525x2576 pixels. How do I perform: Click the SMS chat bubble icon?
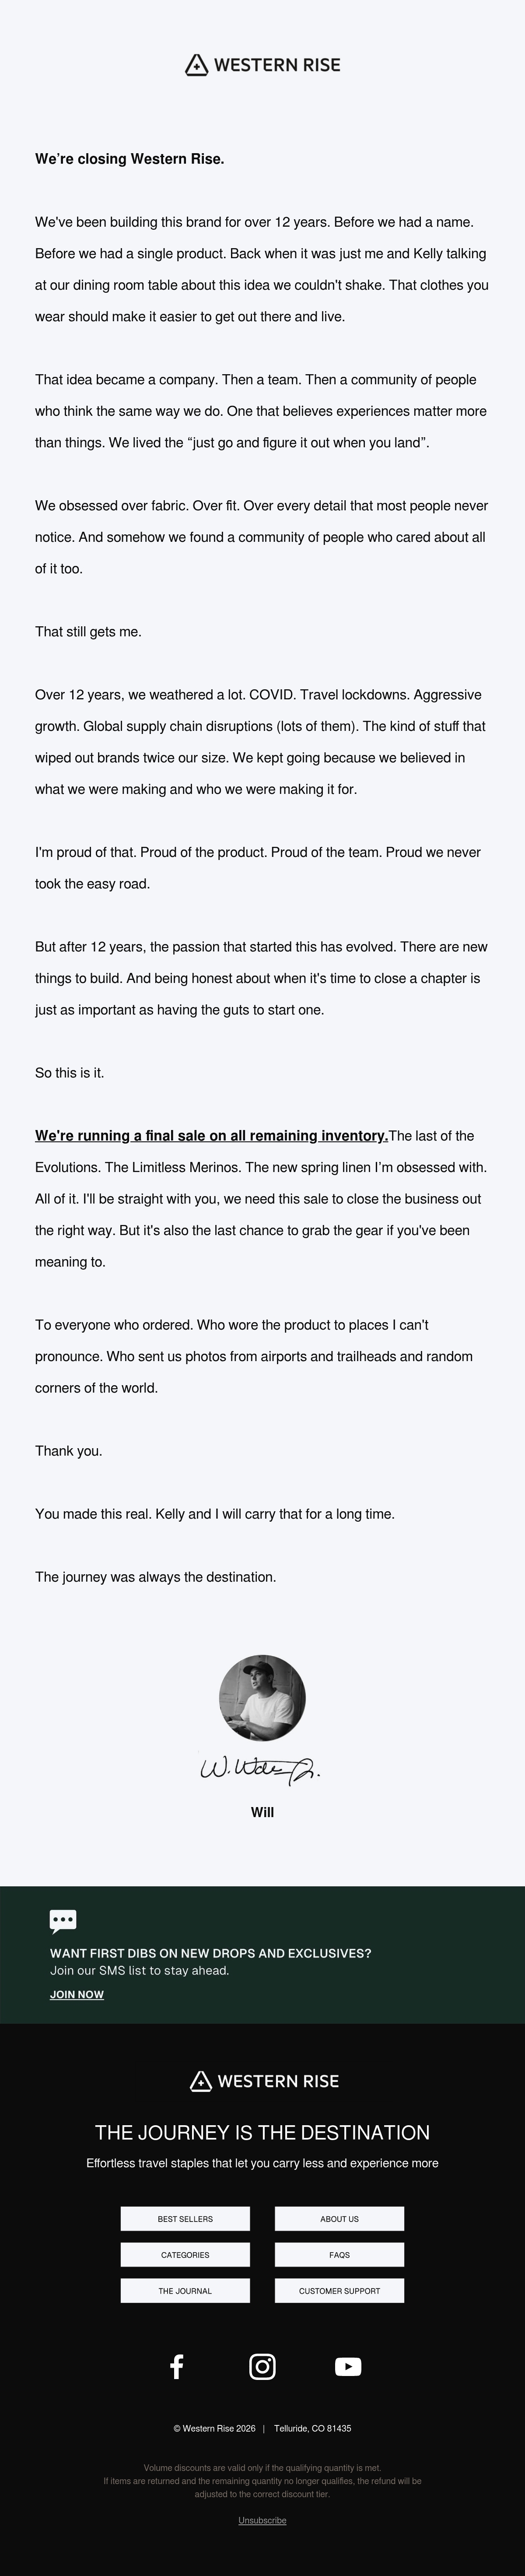click(63, 1920)
